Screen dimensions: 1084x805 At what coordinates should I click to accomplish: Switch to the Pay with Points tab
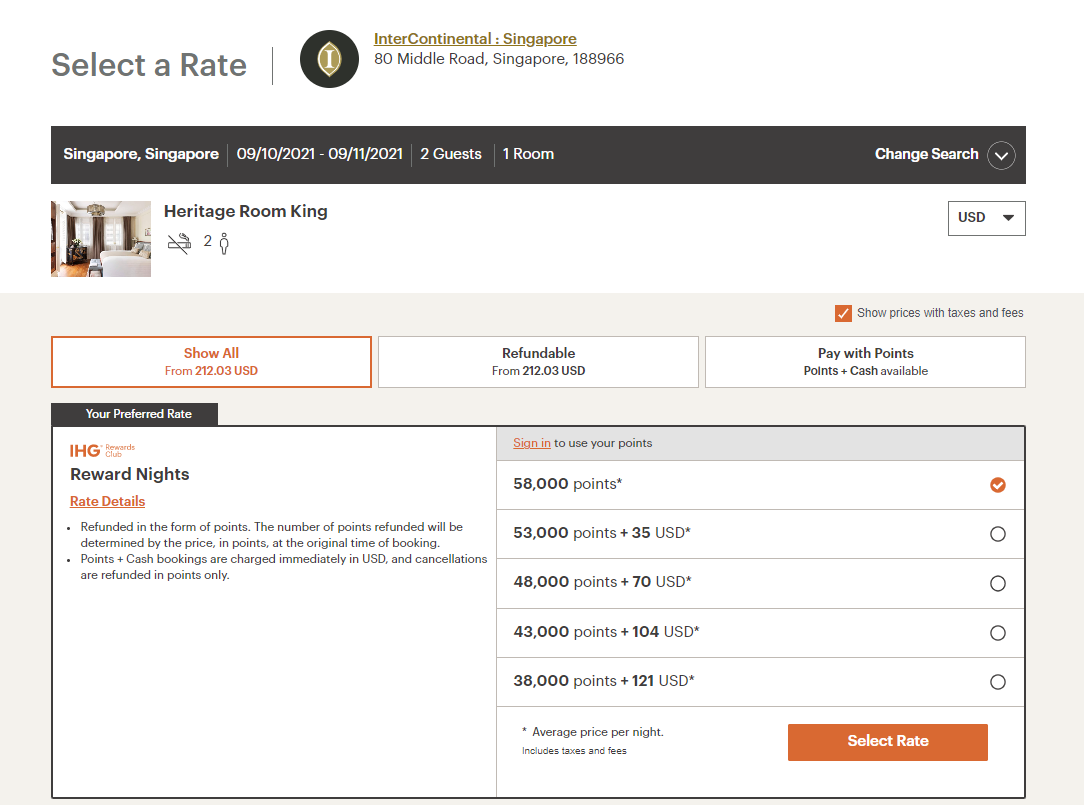pos(864,361)
